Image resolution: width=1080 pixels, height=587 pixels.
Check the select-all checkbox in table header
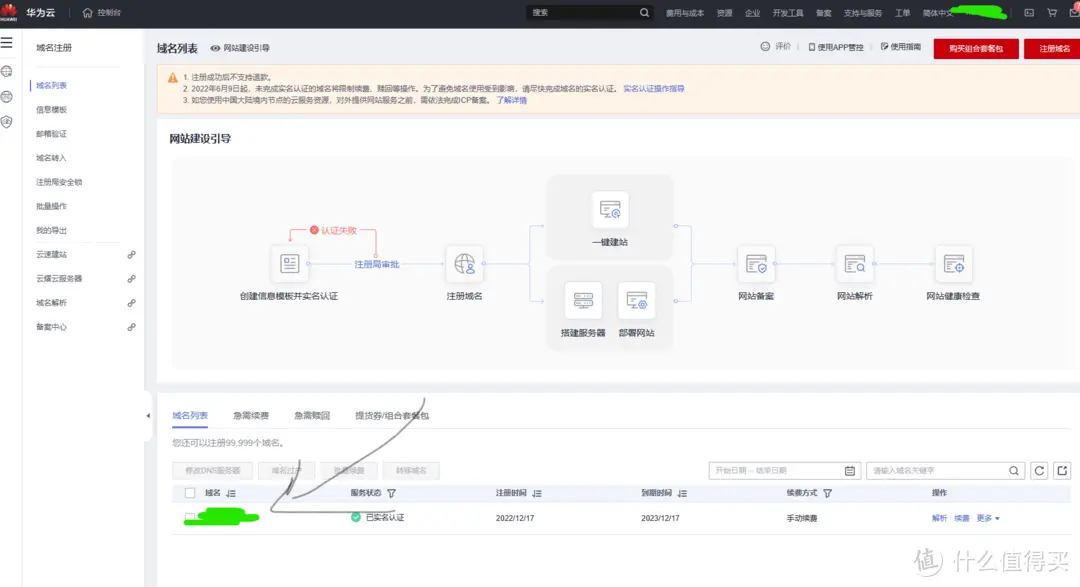(x=190, y=493)
